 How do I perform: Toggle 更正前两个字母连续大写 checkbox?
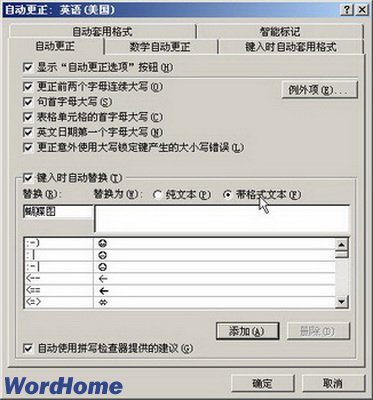(x=28, y=87)
